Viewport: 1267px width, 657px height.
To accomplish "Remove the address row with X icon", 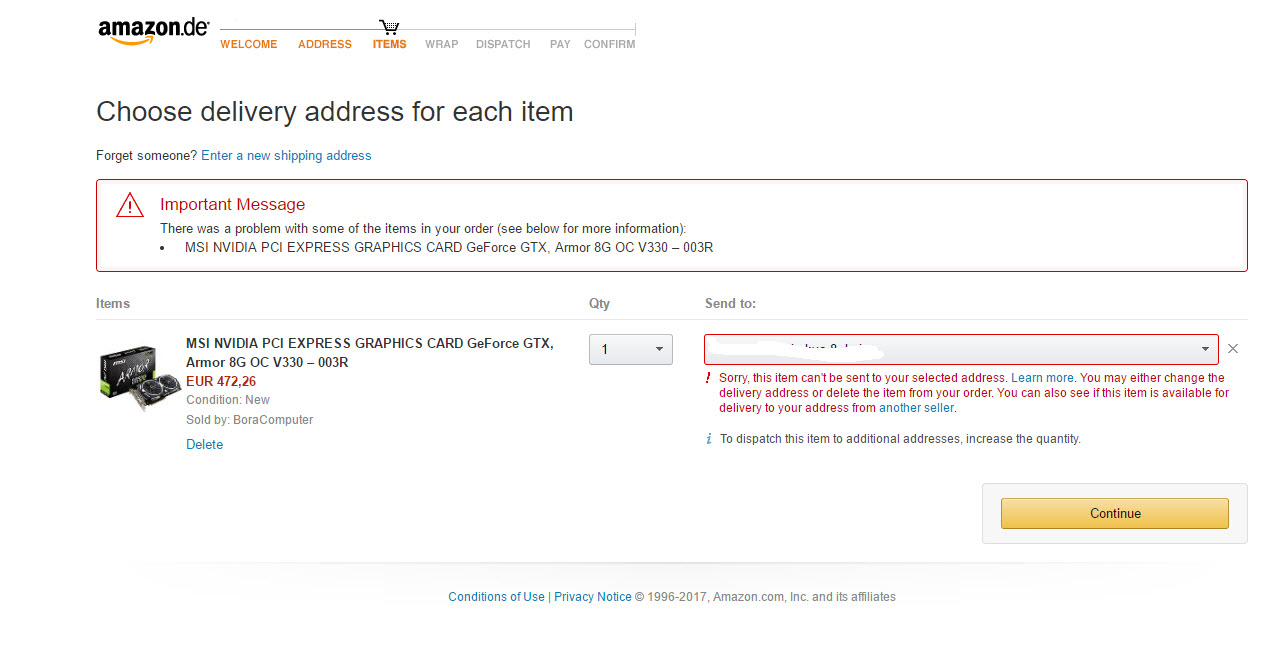I will 1233,349.
